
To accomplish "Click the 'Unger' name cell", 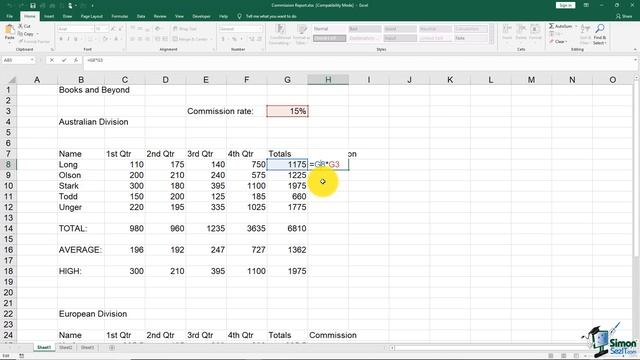I will click(x=81, y=207).
